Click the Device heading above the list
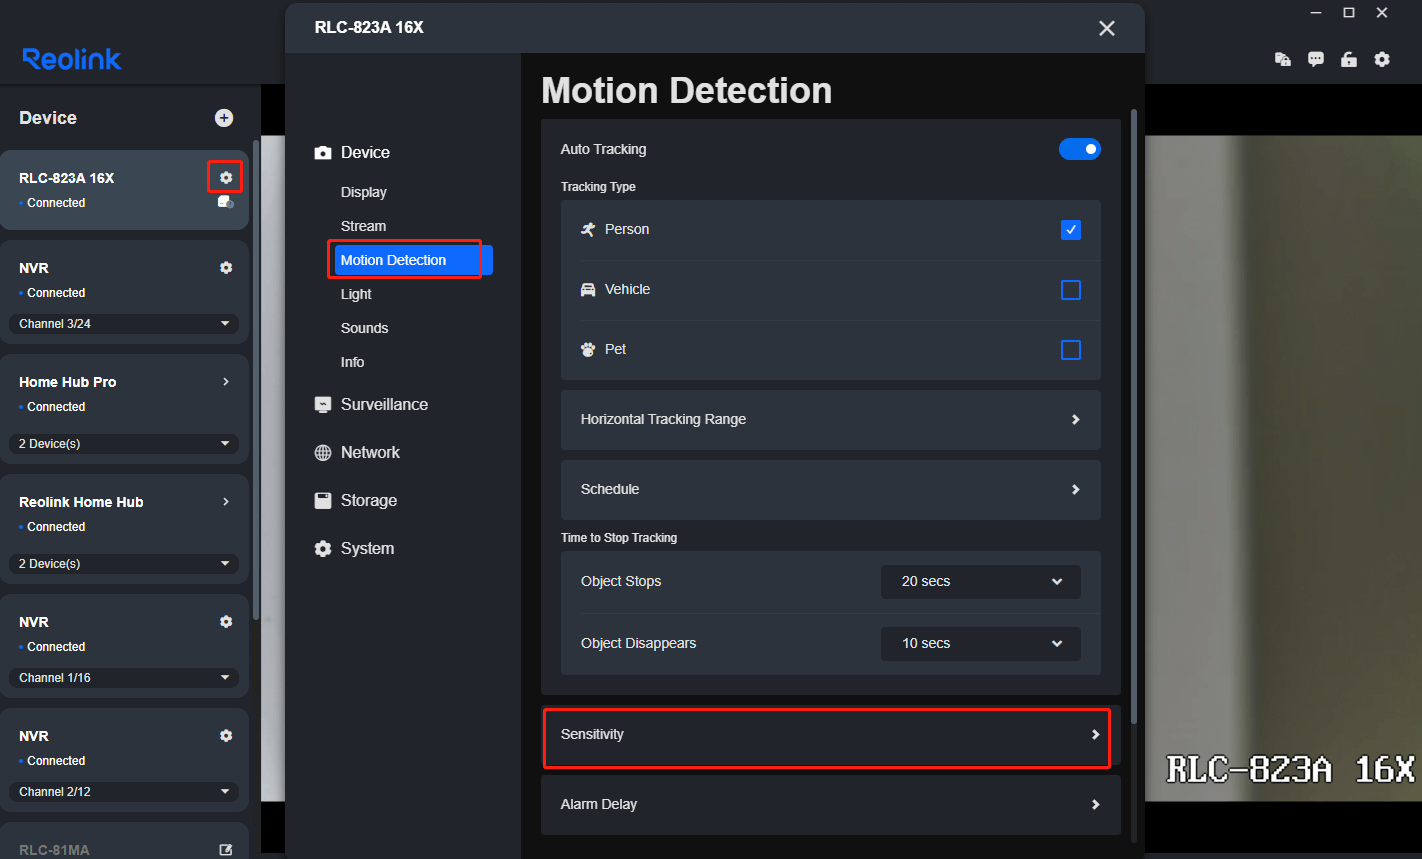1422x859 pixels. [48, 118]
